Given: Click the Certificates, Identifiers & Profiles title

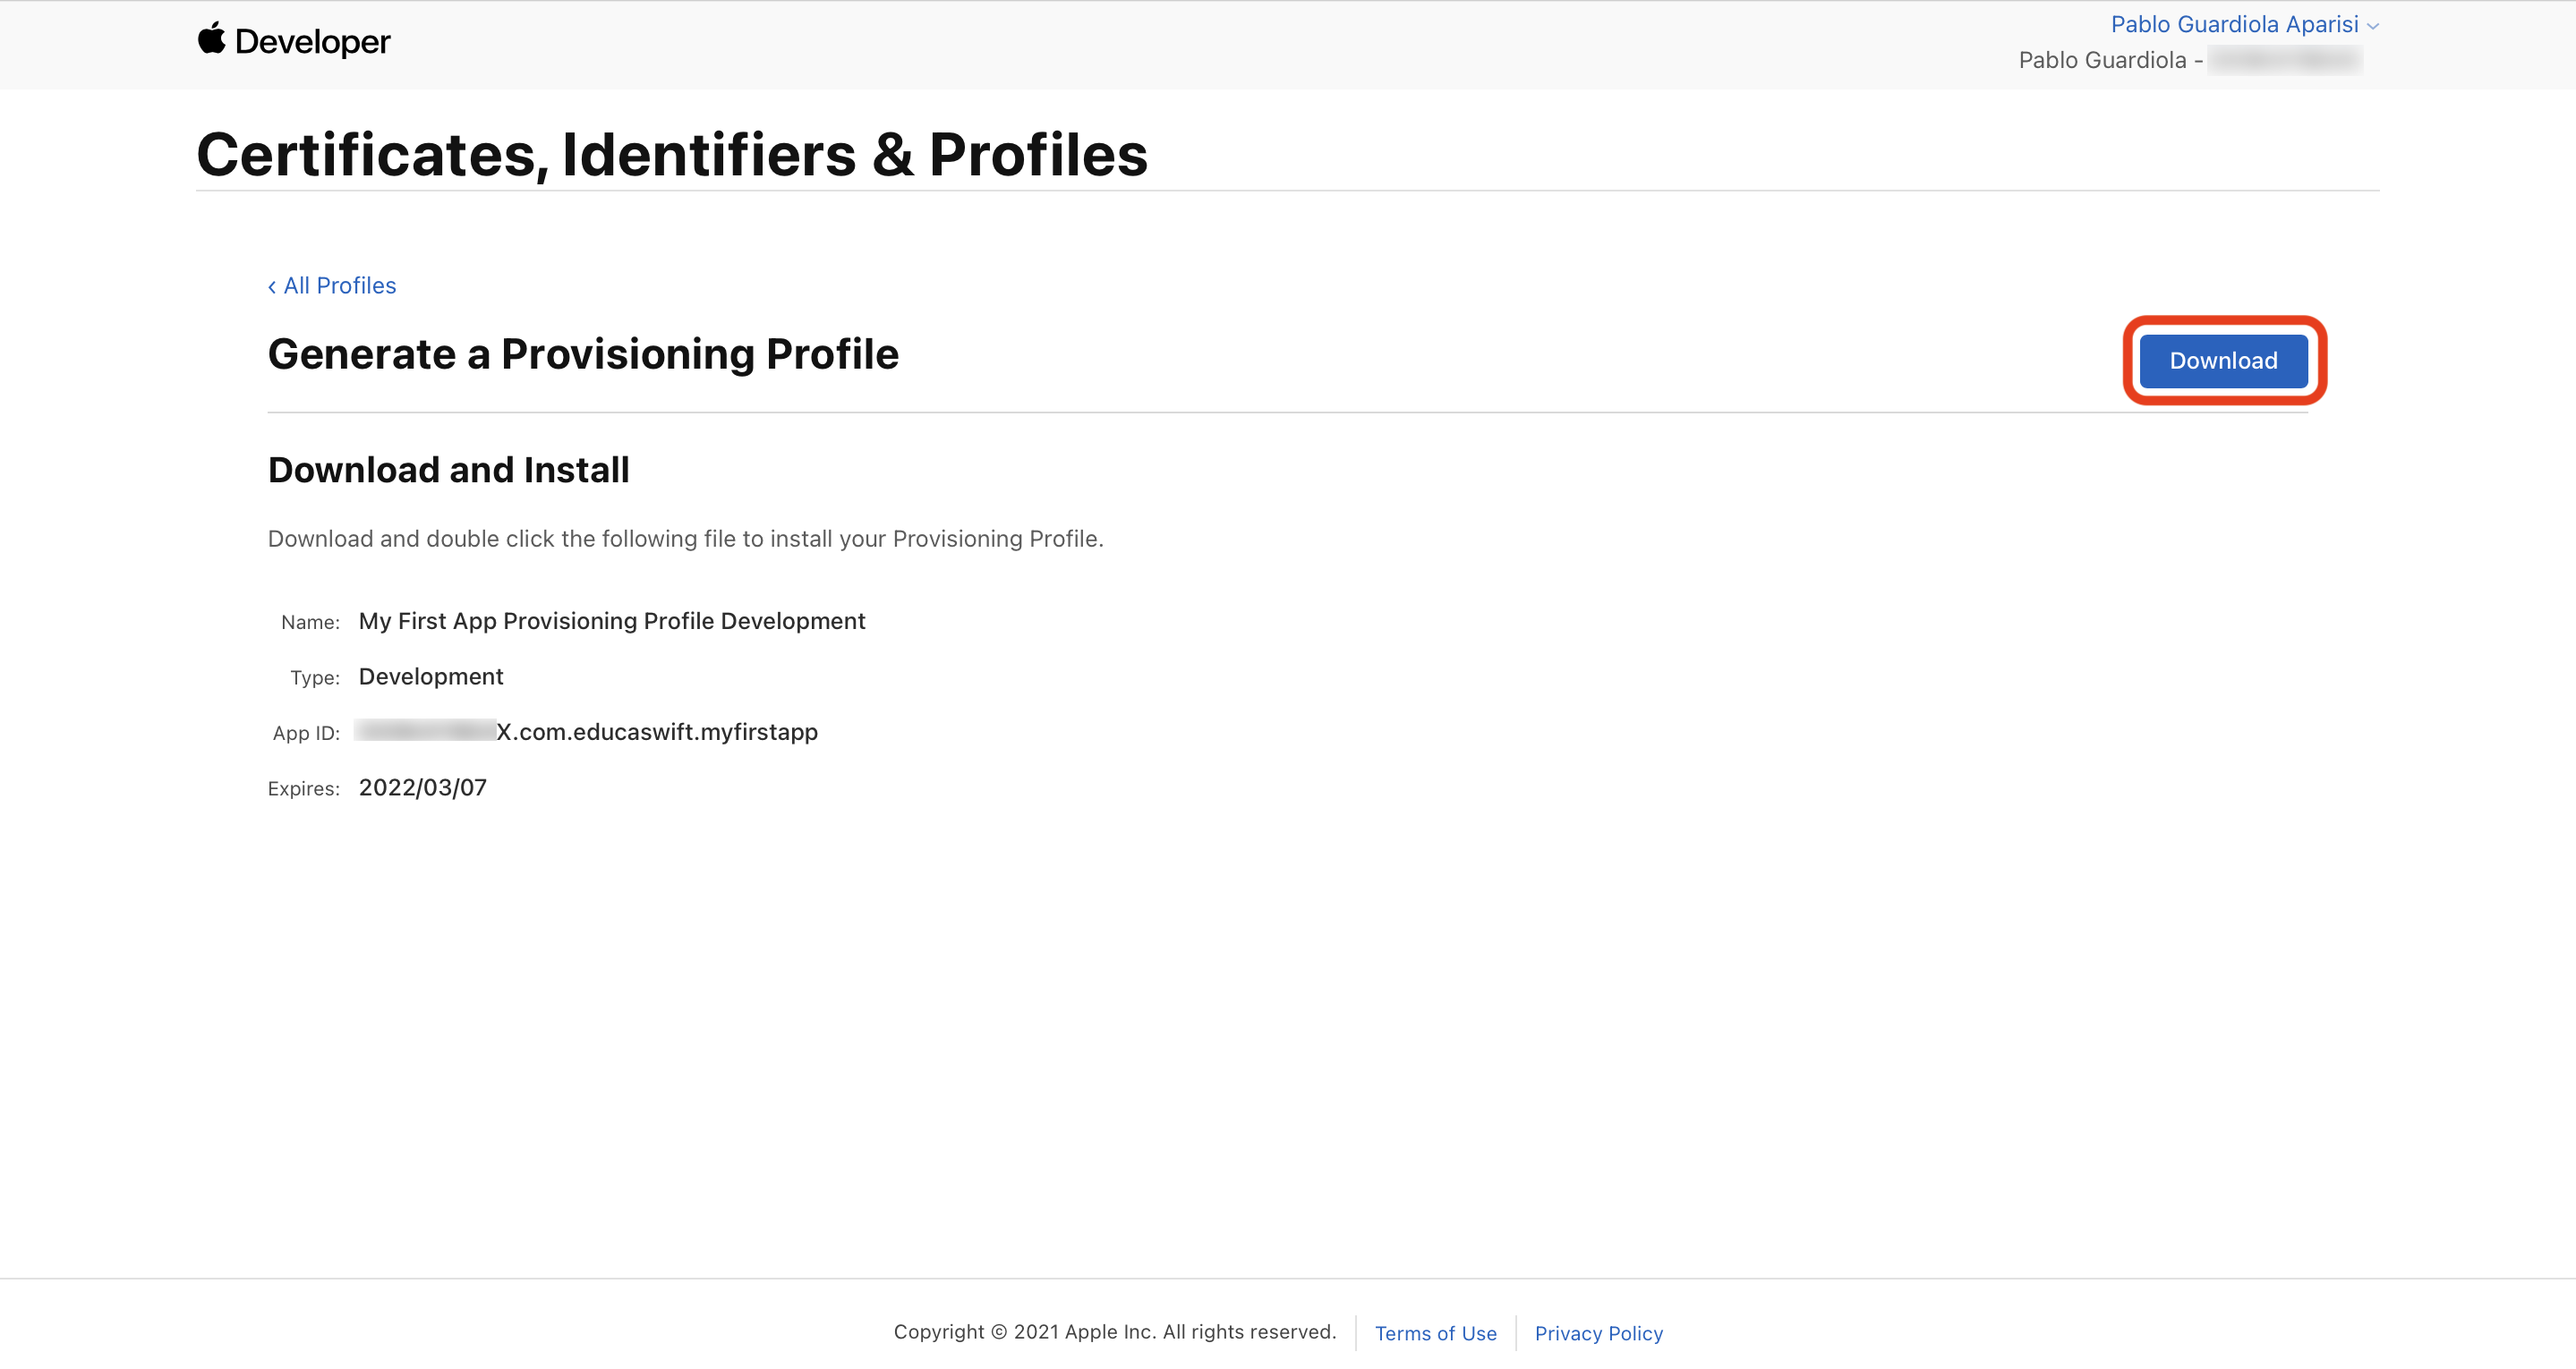Looking at the screenshot, I should (x=671, y=155).
